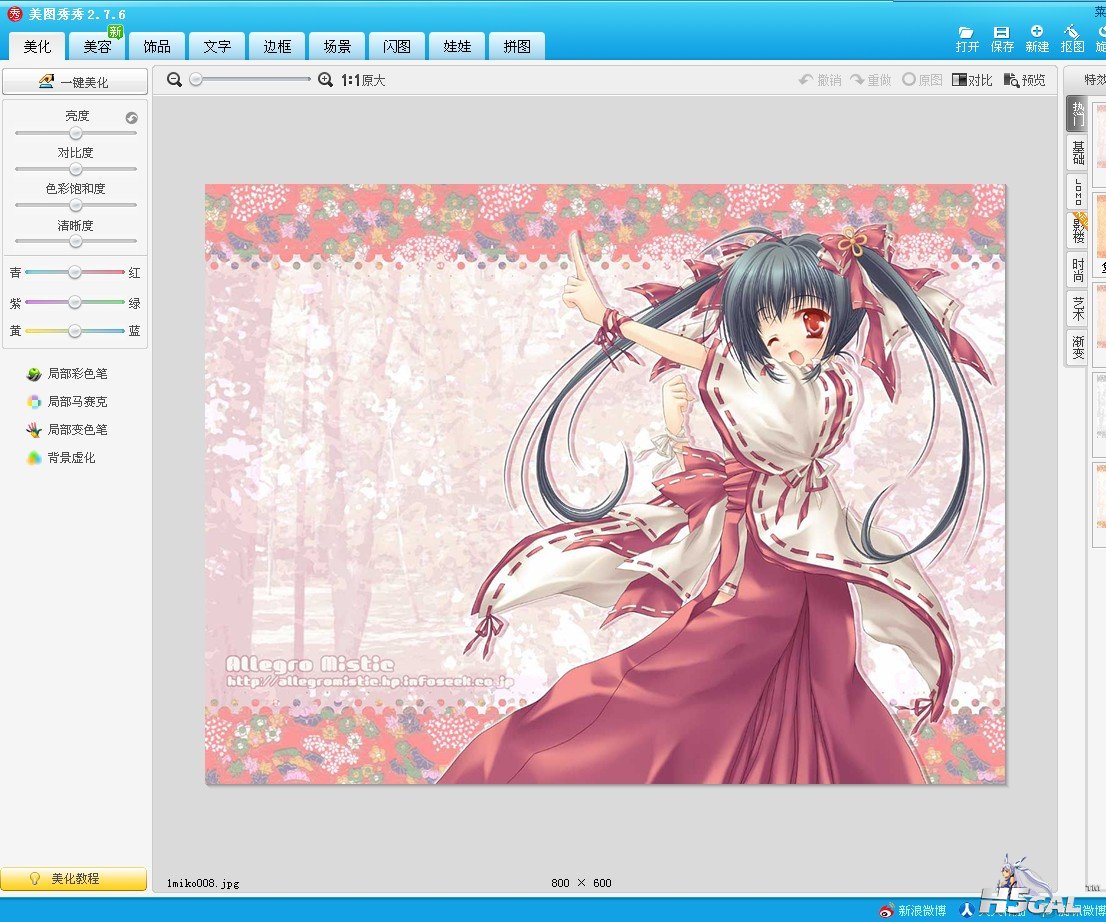This screenshot has height=922, width=1106.
Task: Click 预览 preview
Action: click(1025, 80)
